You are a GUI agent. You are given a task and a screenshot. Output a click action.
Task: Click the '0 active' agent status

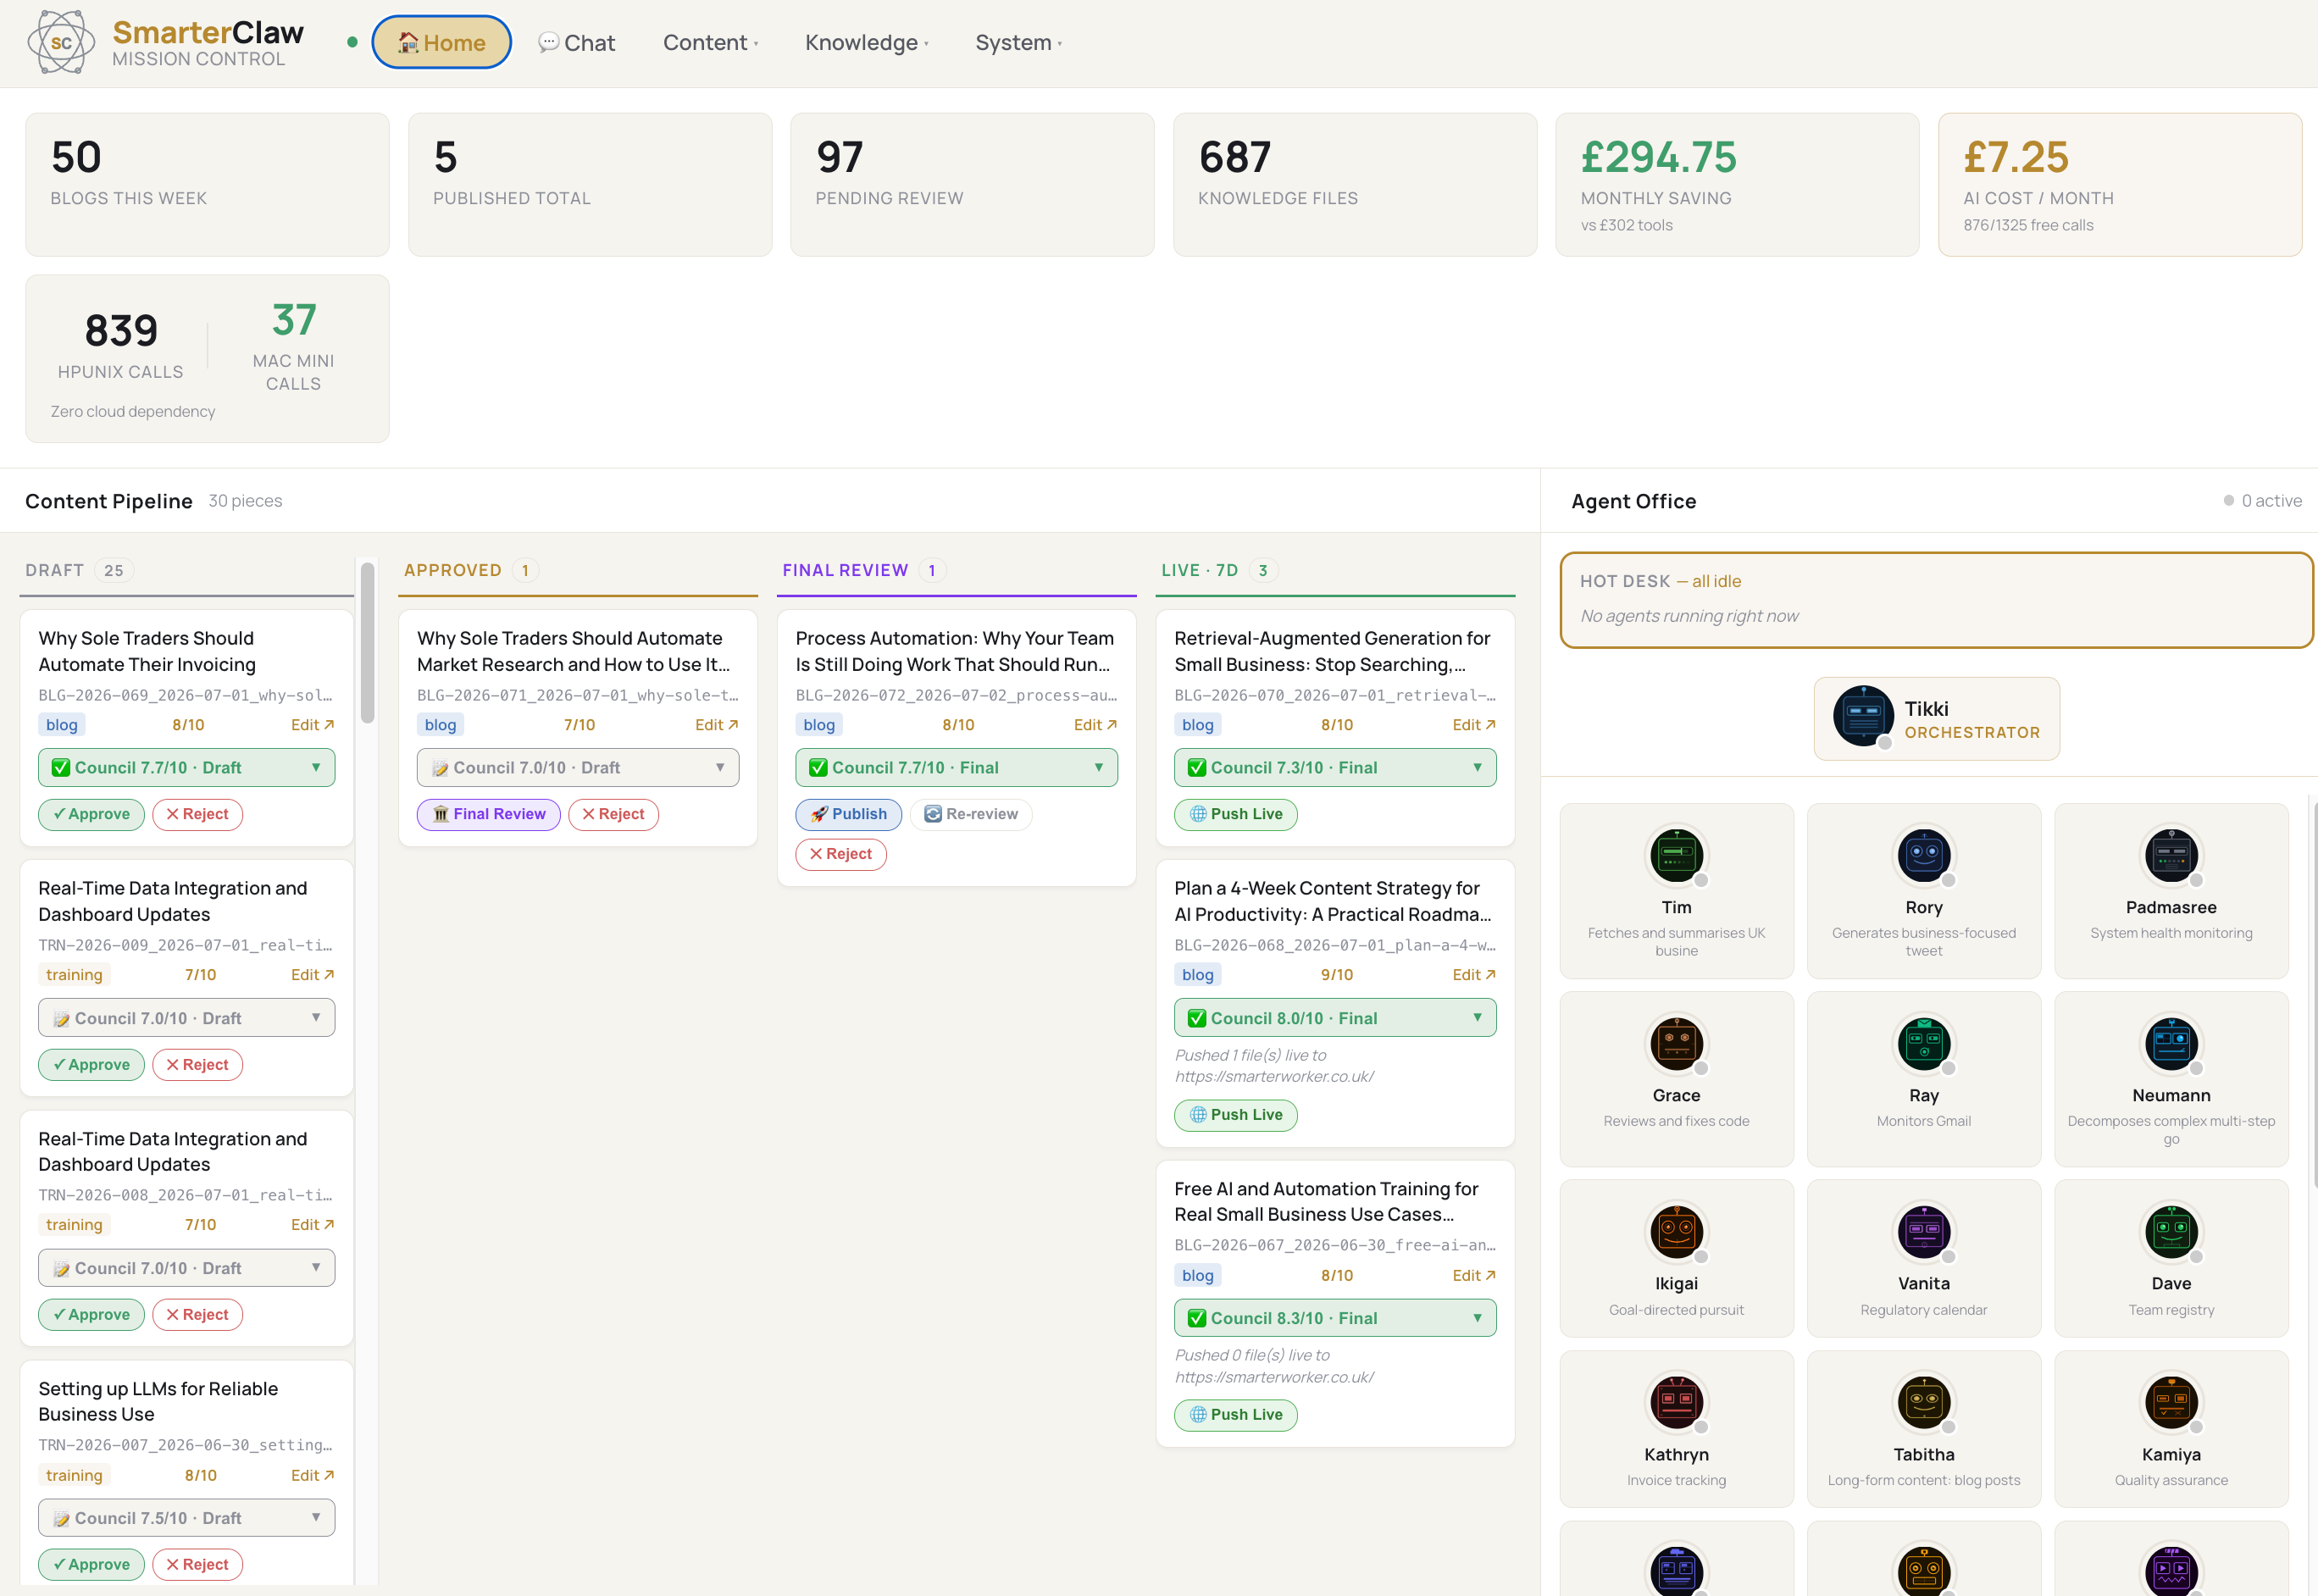coord(2262,501)
